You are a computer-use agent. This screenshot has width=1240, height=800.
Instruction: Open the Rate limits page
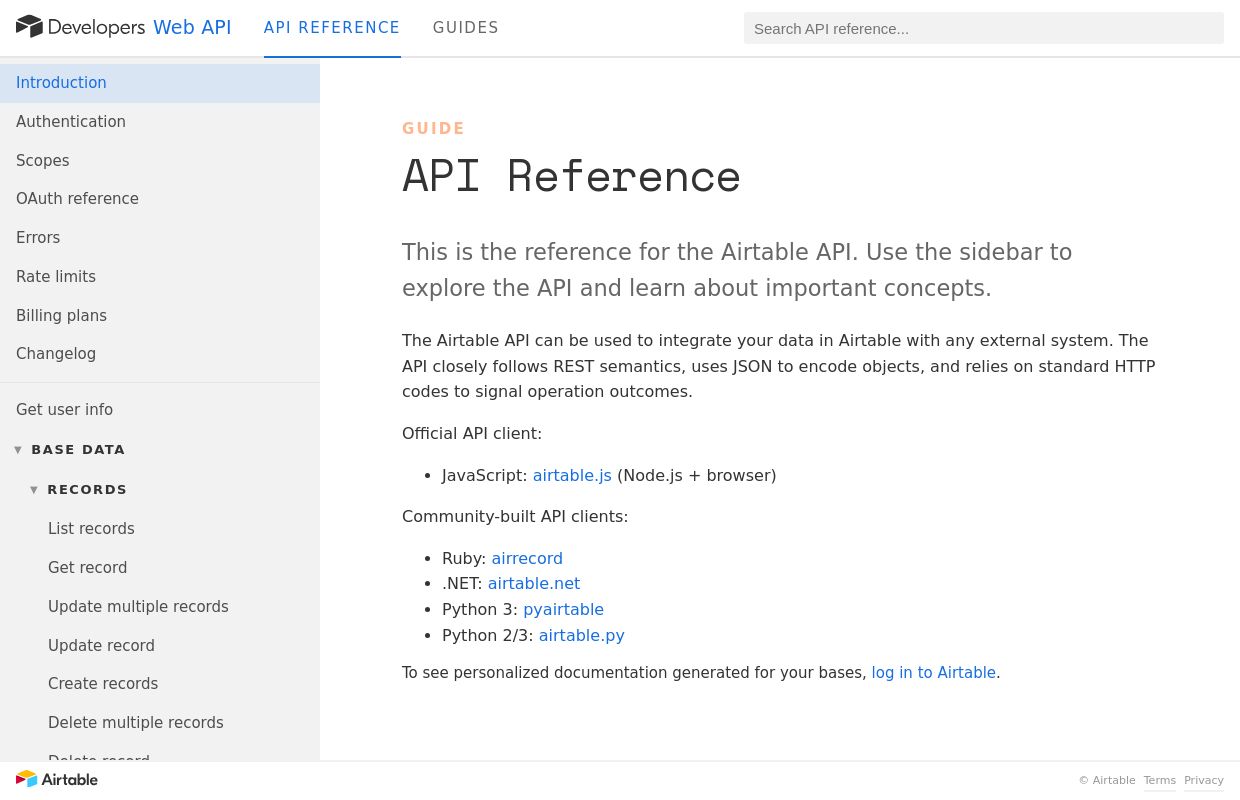(160, 277)
